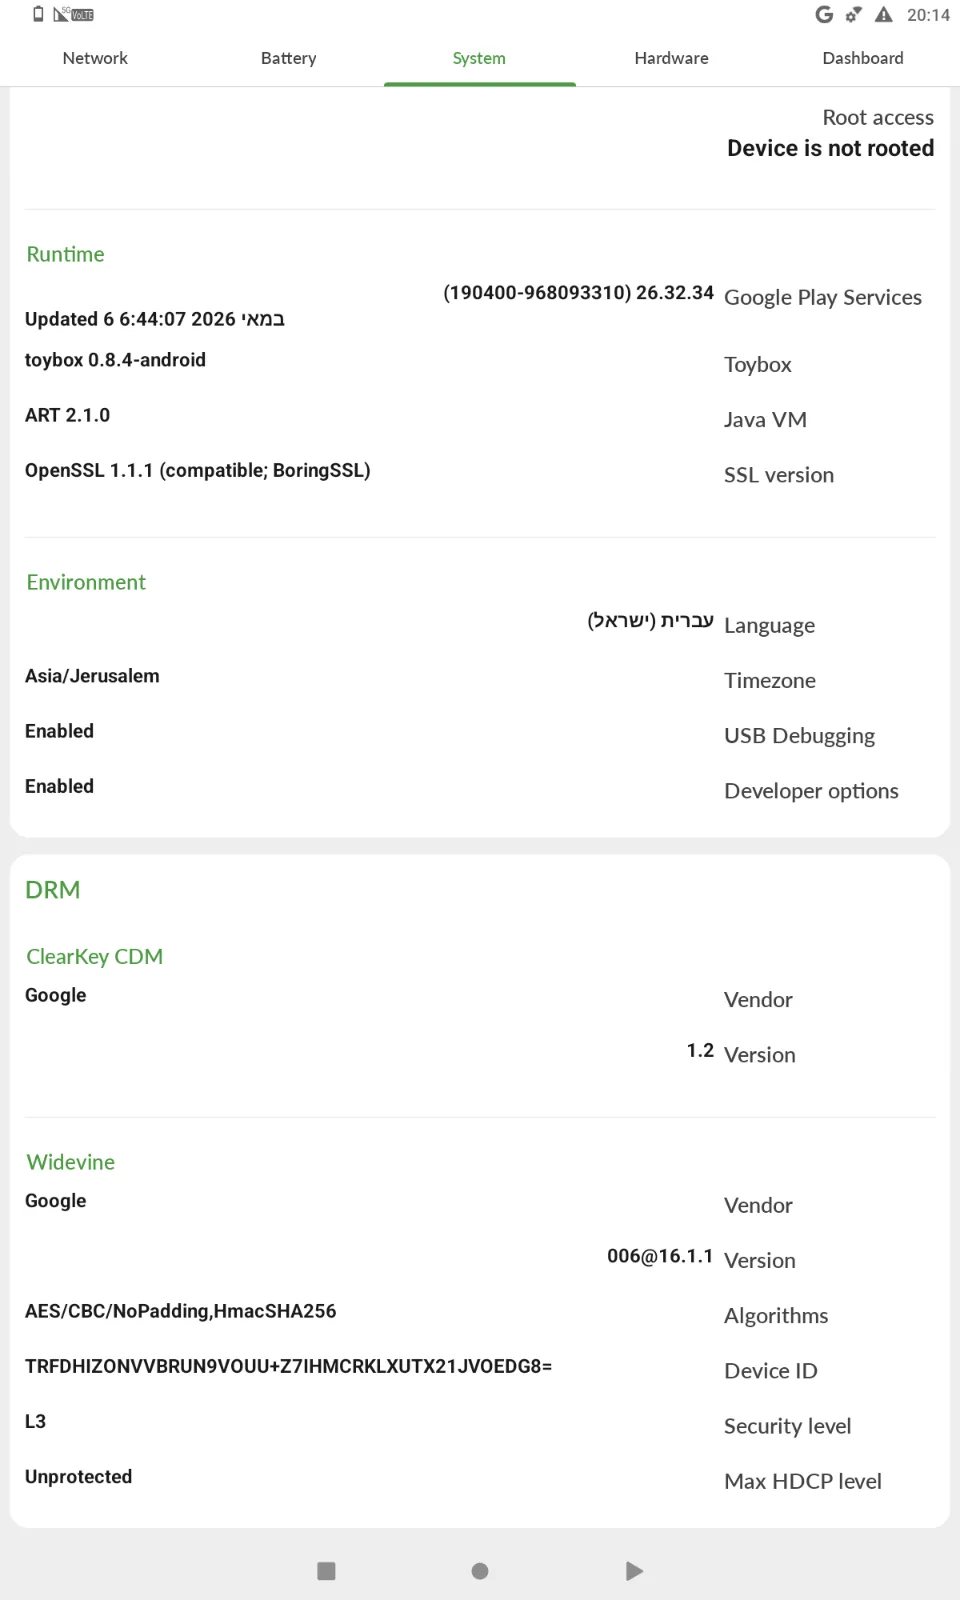Switch to the Network tab
The width and height of the screenshot is (960, 1600).
click(95, 58)
